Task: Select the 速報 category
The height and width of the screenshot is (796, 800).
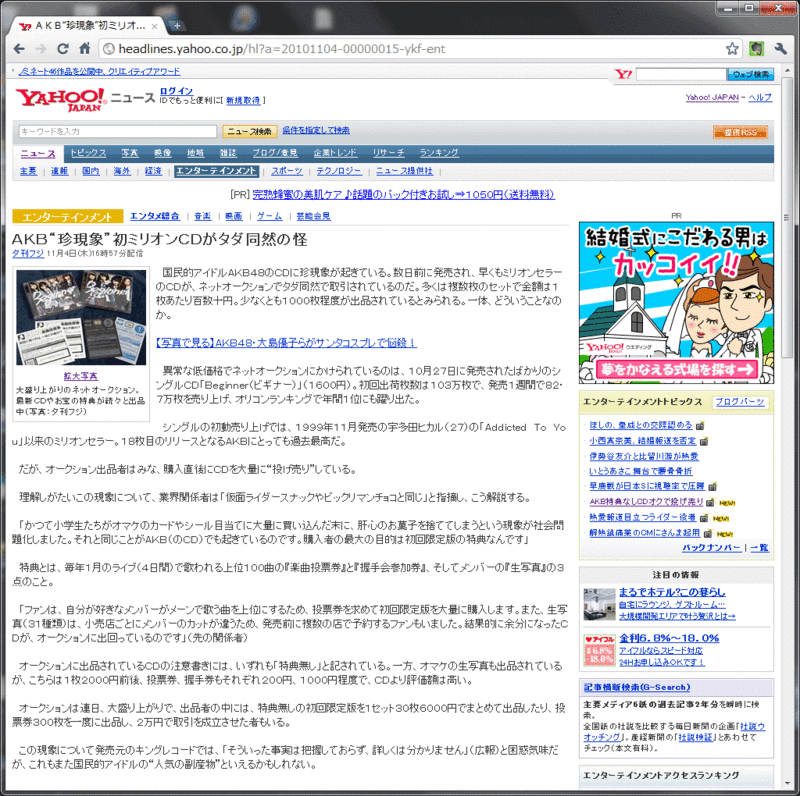Action: [59, 171]
